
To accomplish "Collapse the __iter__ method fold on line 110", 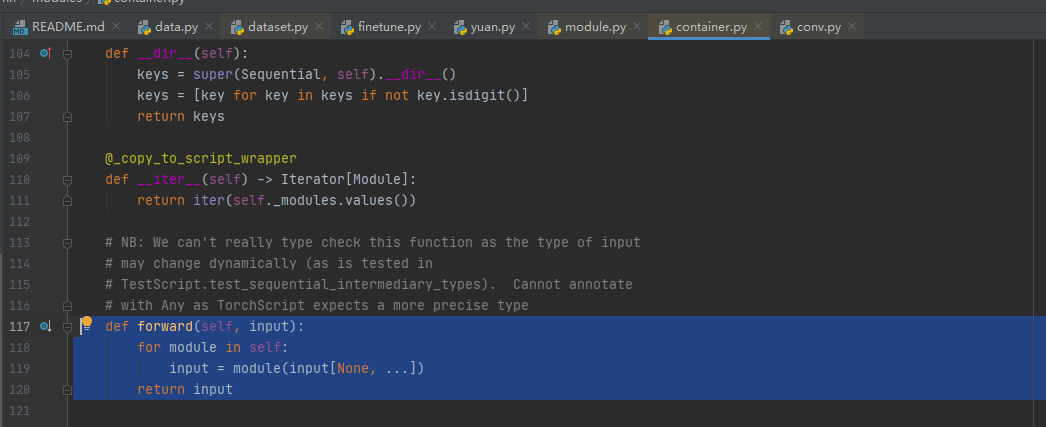I will pos(67,179).
